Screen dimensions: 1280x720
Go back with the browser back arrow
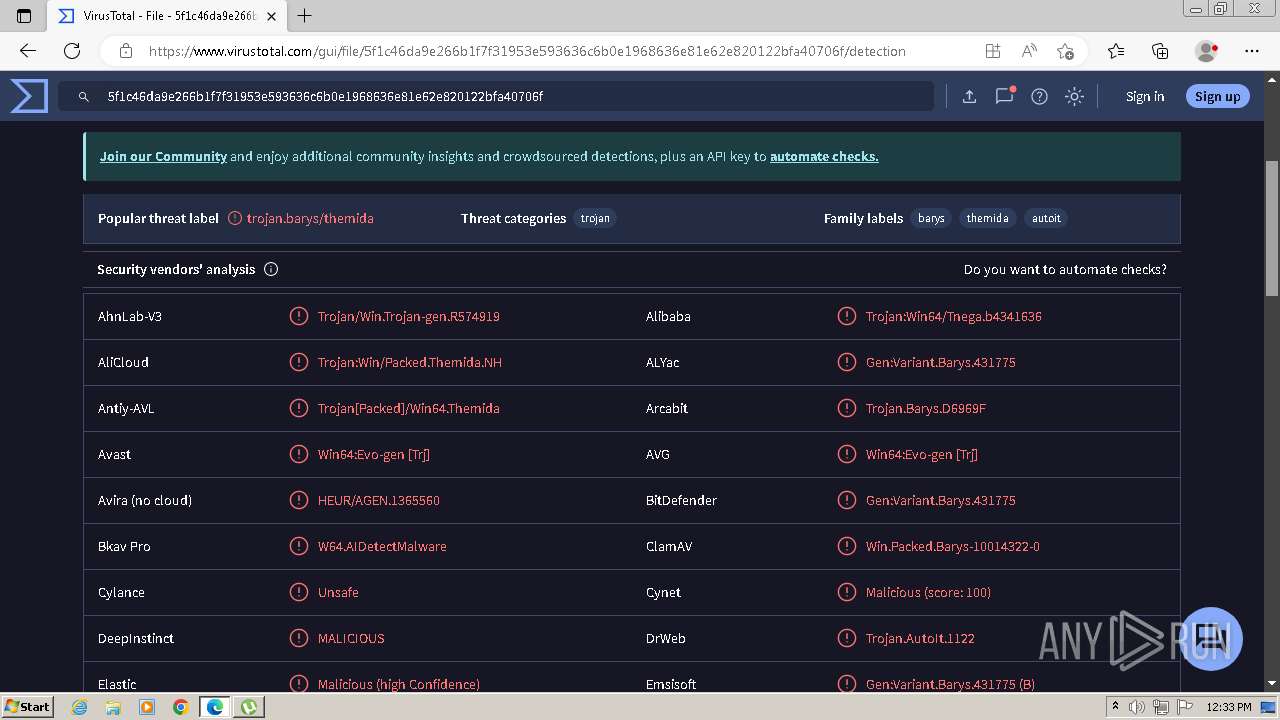28,51
